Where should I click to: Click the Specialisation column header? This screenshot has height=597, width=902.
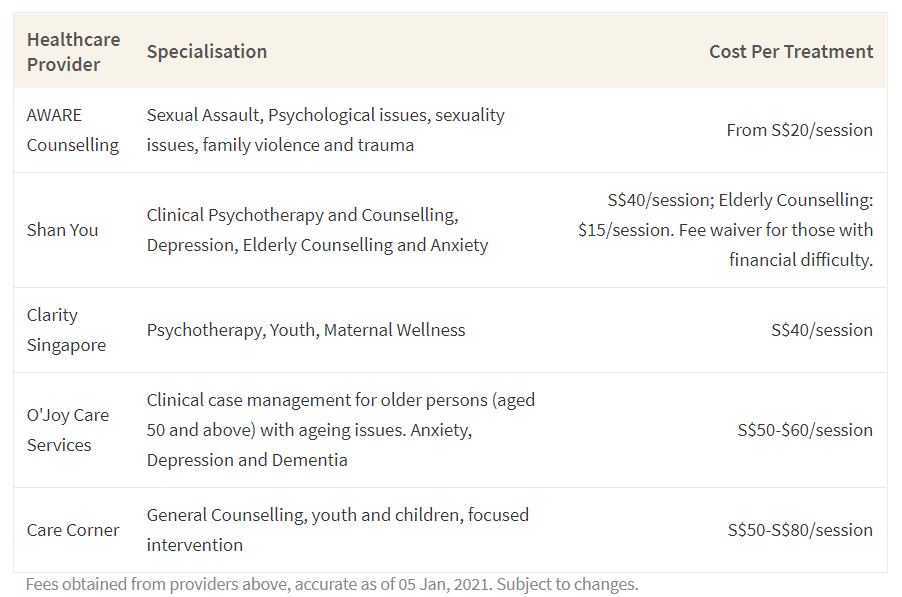click(x=206, y=52)
